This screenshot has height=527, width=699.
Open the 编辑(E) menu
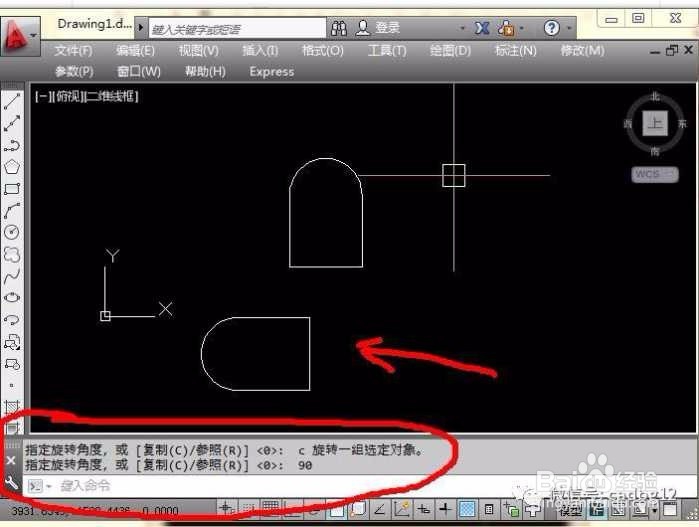(135, 51)
